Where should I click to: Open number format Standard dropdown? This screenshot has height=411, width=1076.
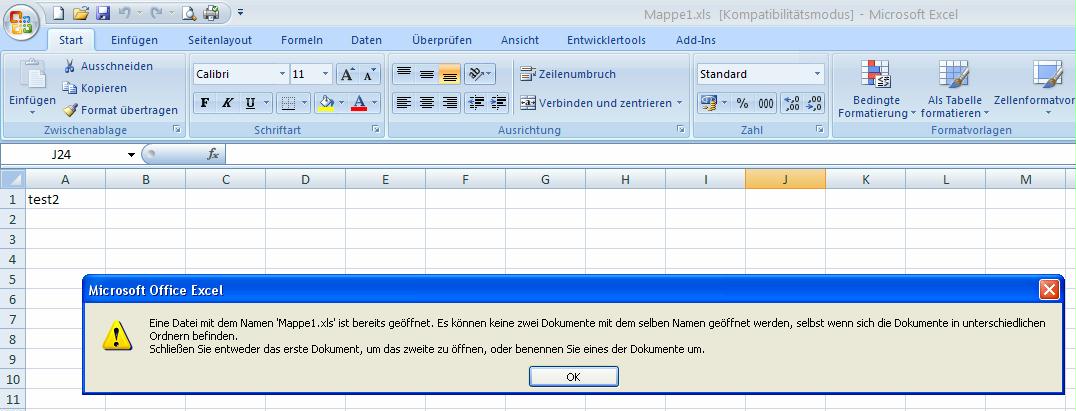[x=817, y=74]
